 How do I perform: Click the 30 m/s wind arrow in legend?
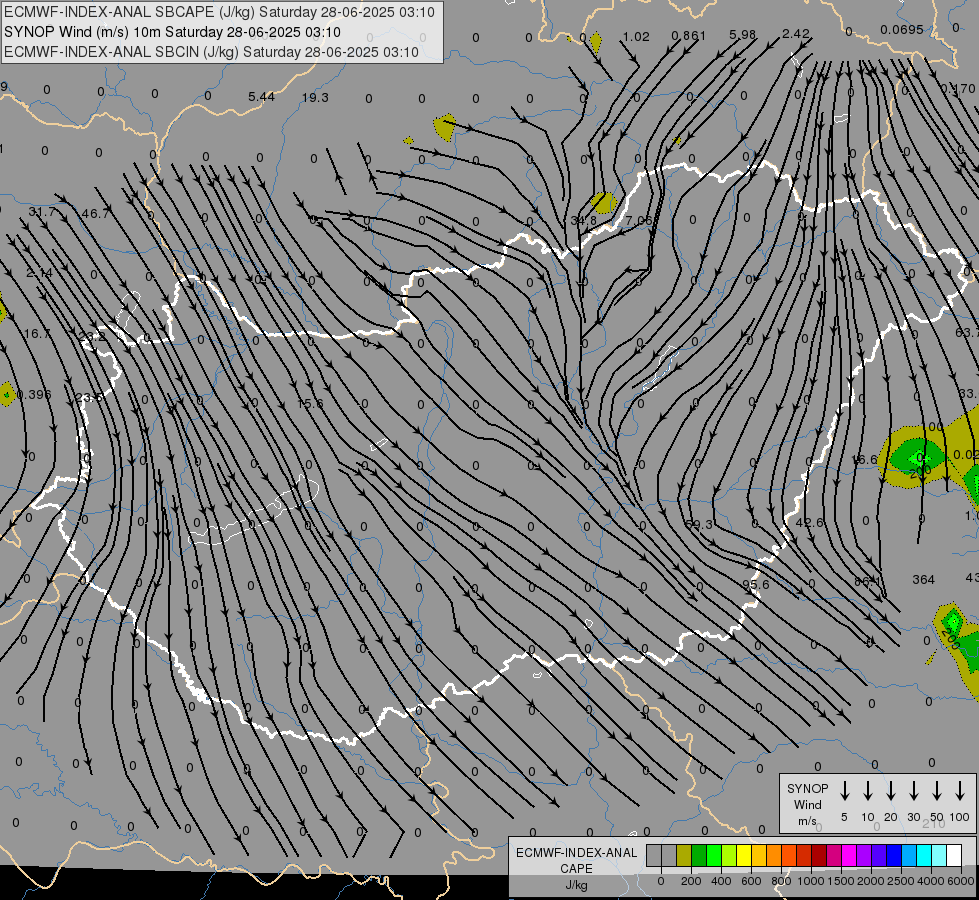914,791
